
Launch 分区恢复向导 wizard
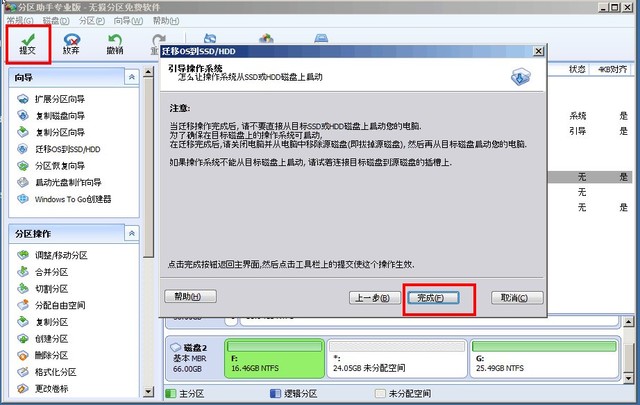coord(60,166)
